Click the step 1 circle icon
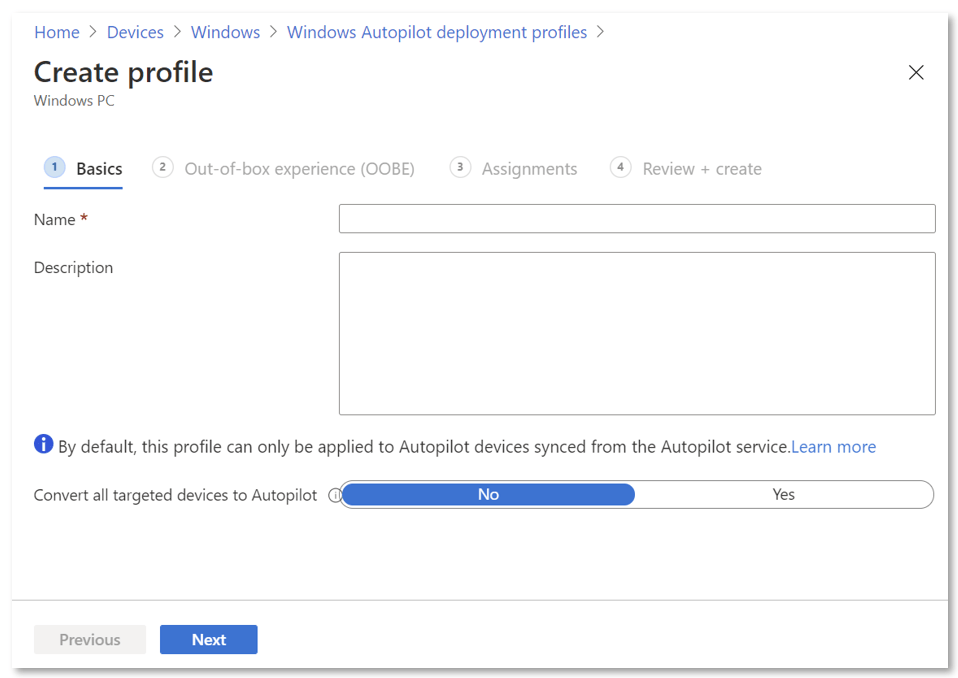This screenshot has height=678, width=958. (x=54, y=168)
